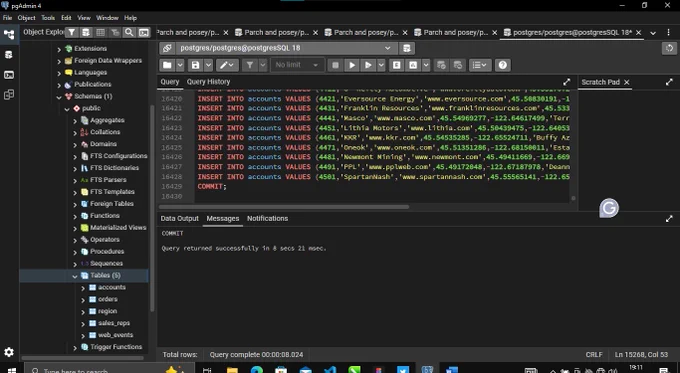Collapse the Schemas (1) node
The width and height of the screenshot is (680, 373).
coord(59,97)
